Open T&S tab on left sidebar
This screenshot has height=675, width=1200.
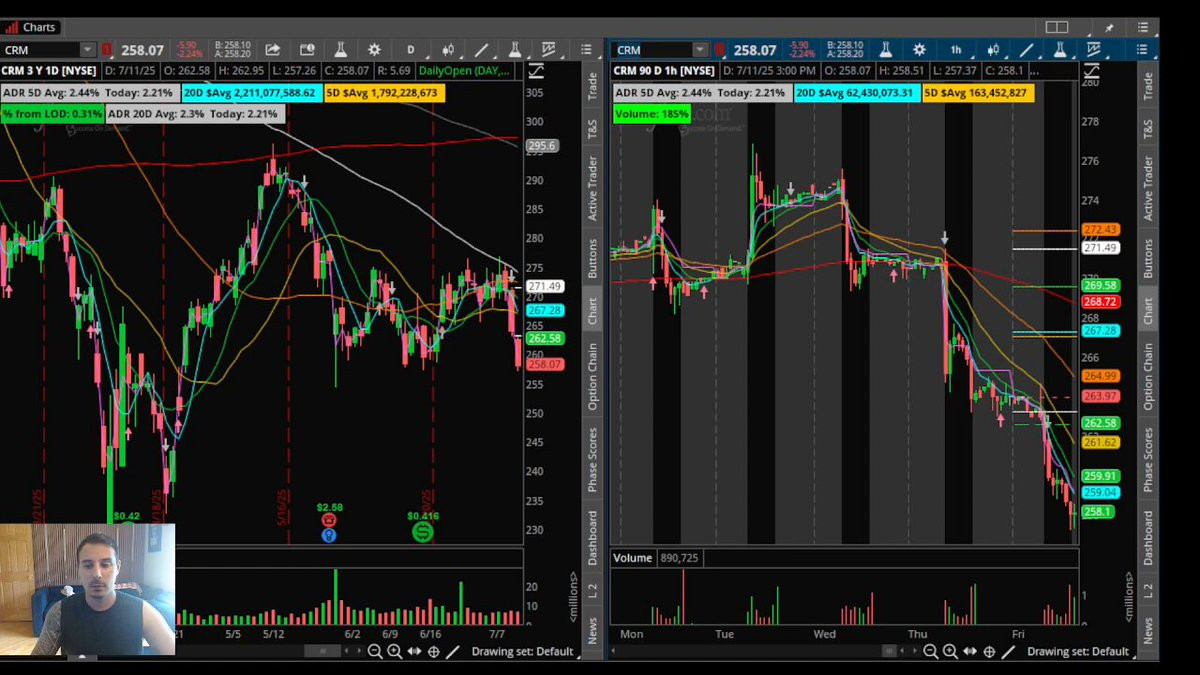tap(592, 129)
